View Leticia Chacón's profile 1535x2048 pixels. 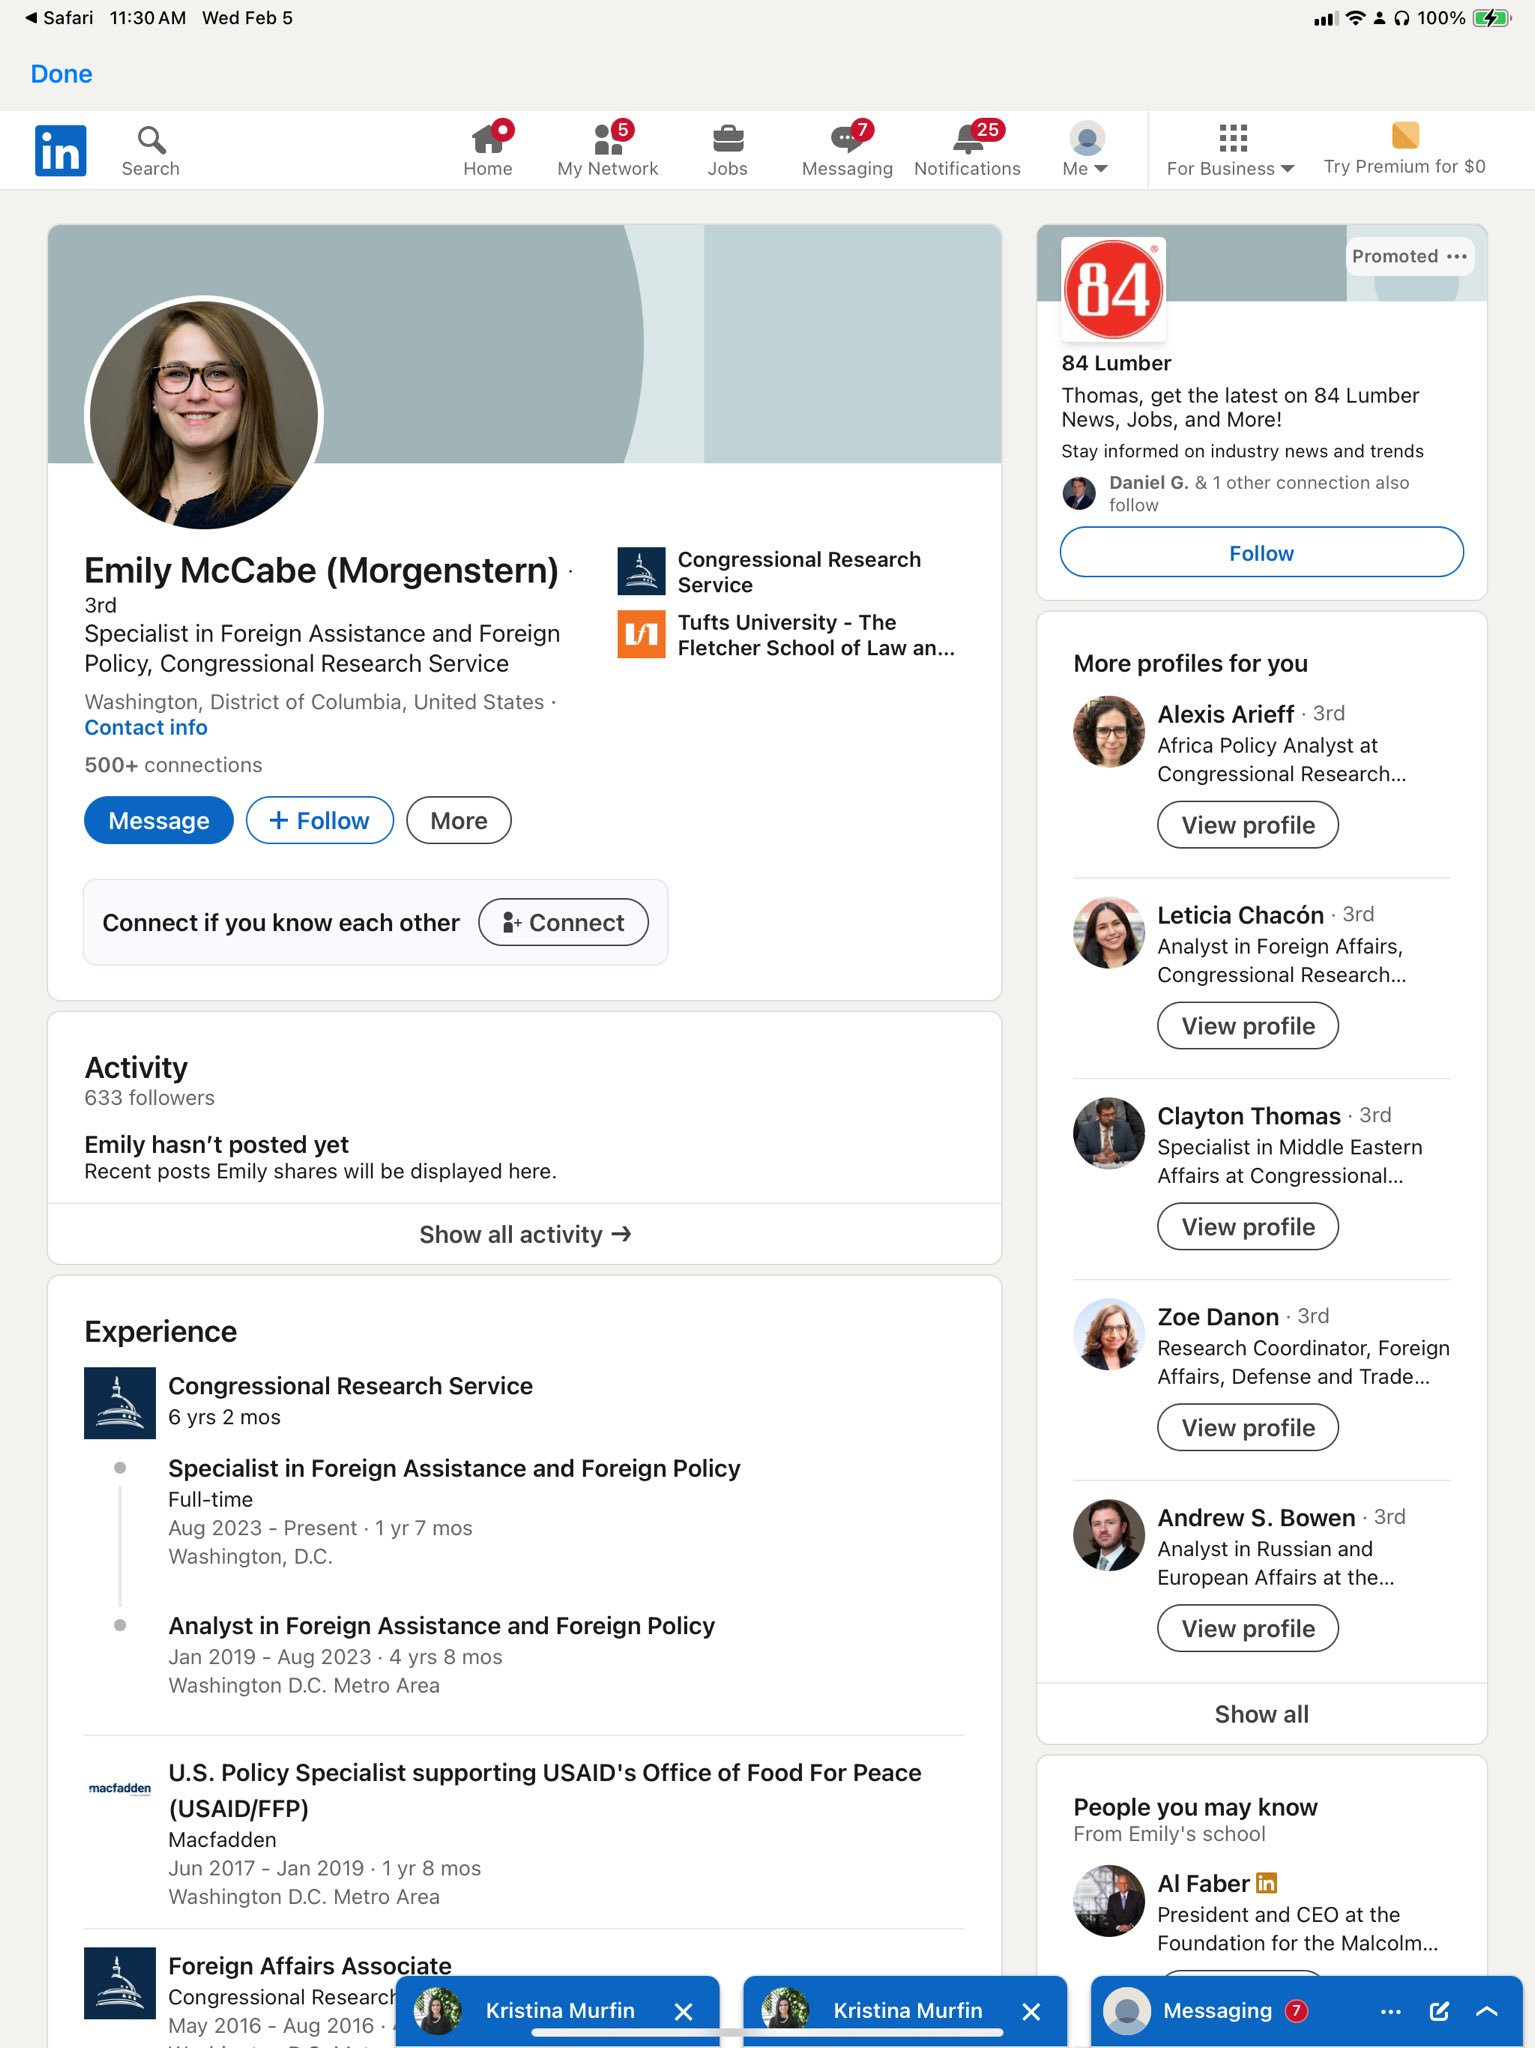click(x=1248, y=1027)
